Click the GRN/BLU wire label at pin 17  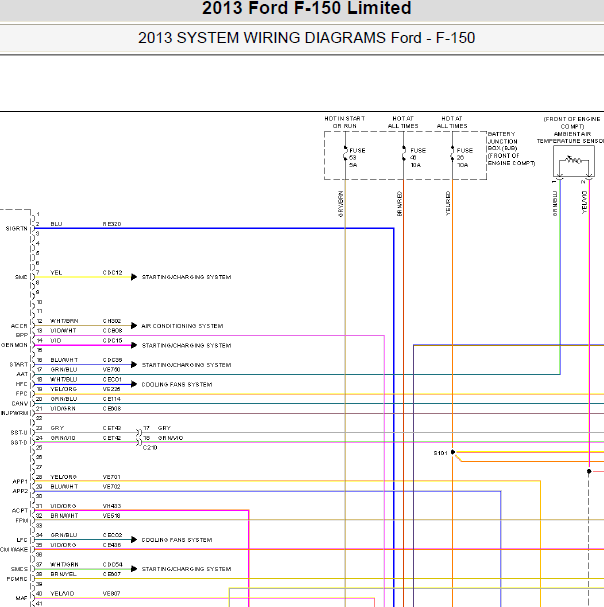click(64, 370)
